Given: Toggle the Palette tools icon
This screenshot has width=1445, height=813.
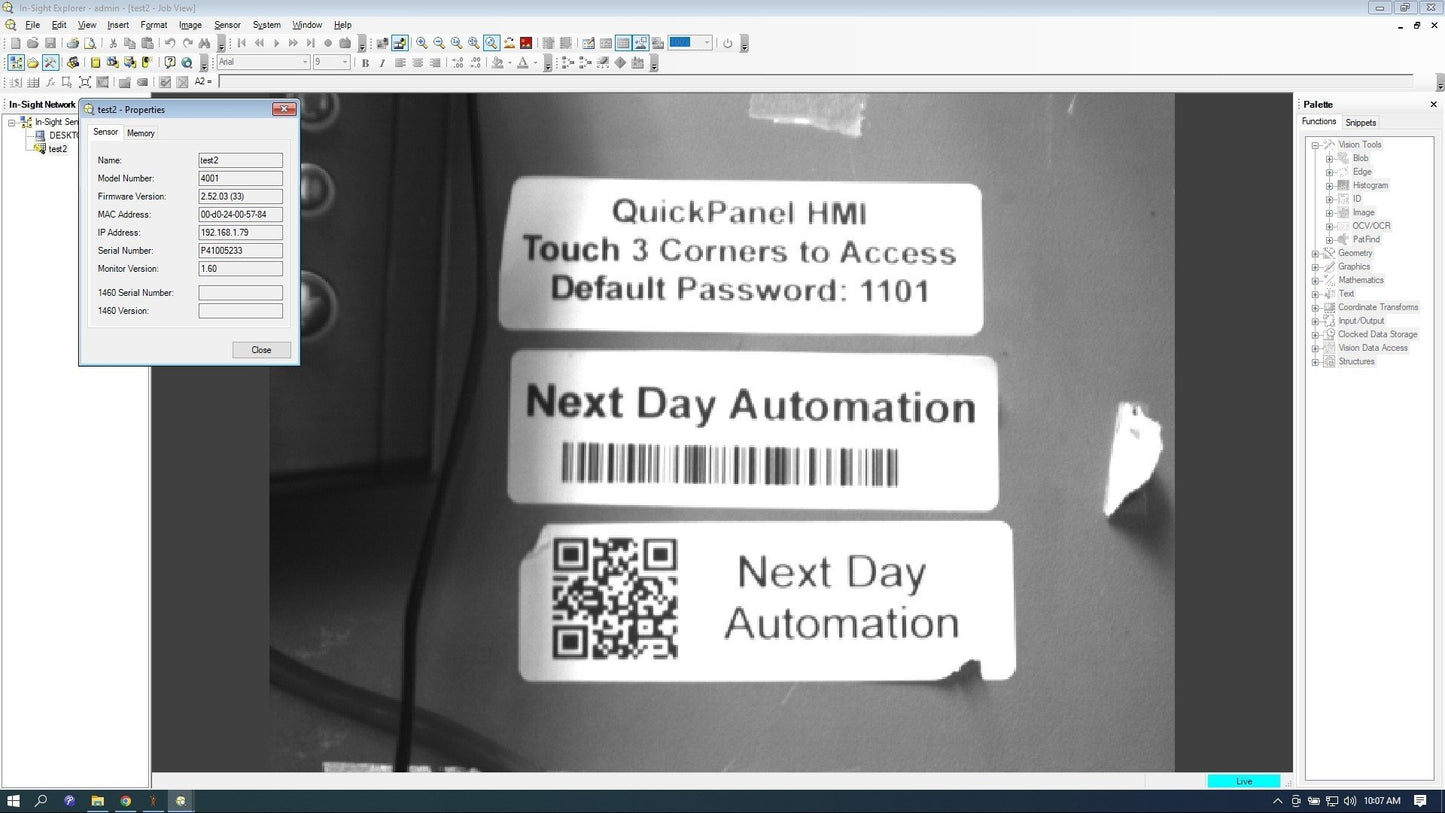Looking at the screenshot, I should [x=50, y=62].
